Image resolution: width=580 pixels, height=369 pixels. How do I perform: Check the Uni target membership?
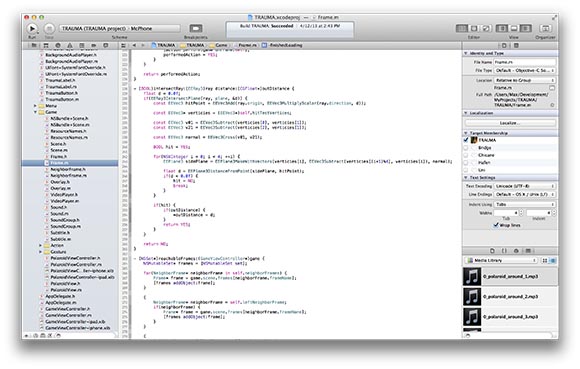pyautogui.click(x=466, y=170)
